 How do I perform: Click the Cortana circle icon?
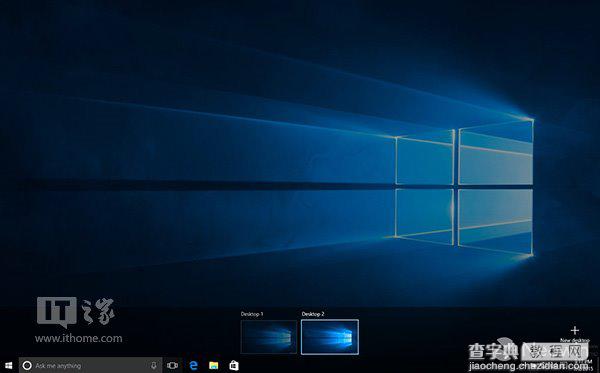click(27, 366)
